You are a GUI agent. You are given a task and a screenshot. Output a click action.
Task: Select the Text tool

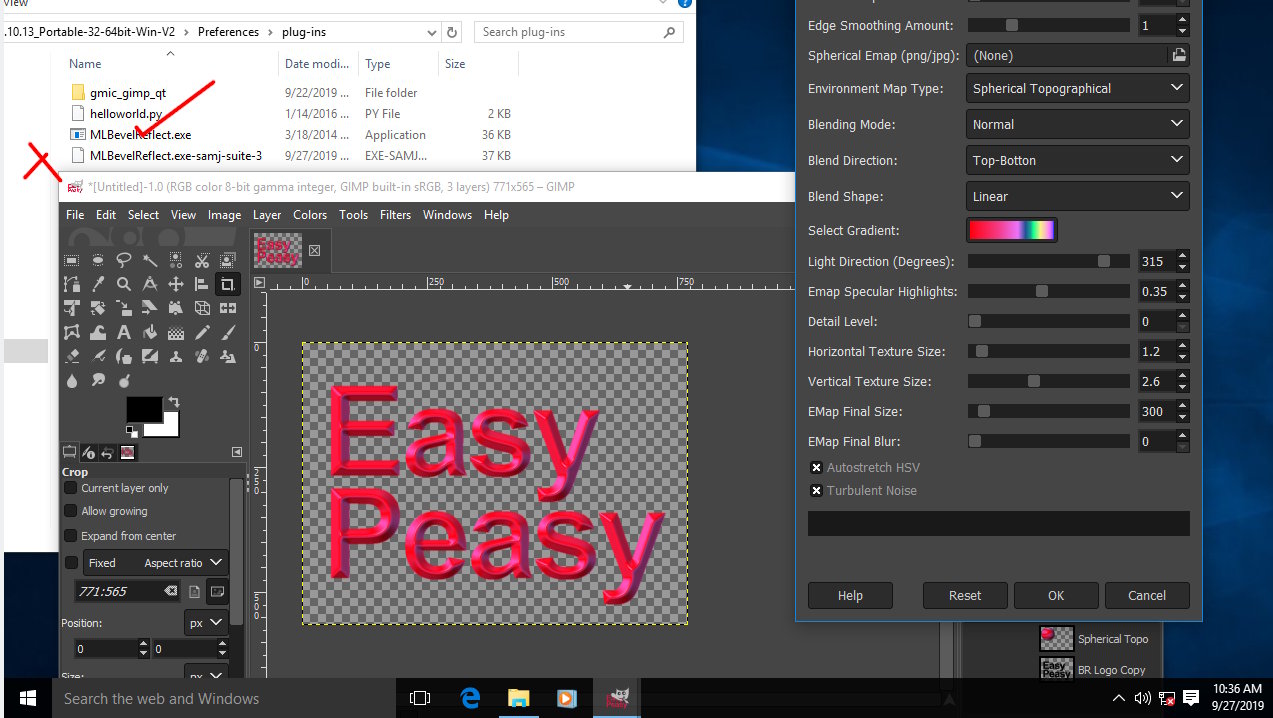124,333
